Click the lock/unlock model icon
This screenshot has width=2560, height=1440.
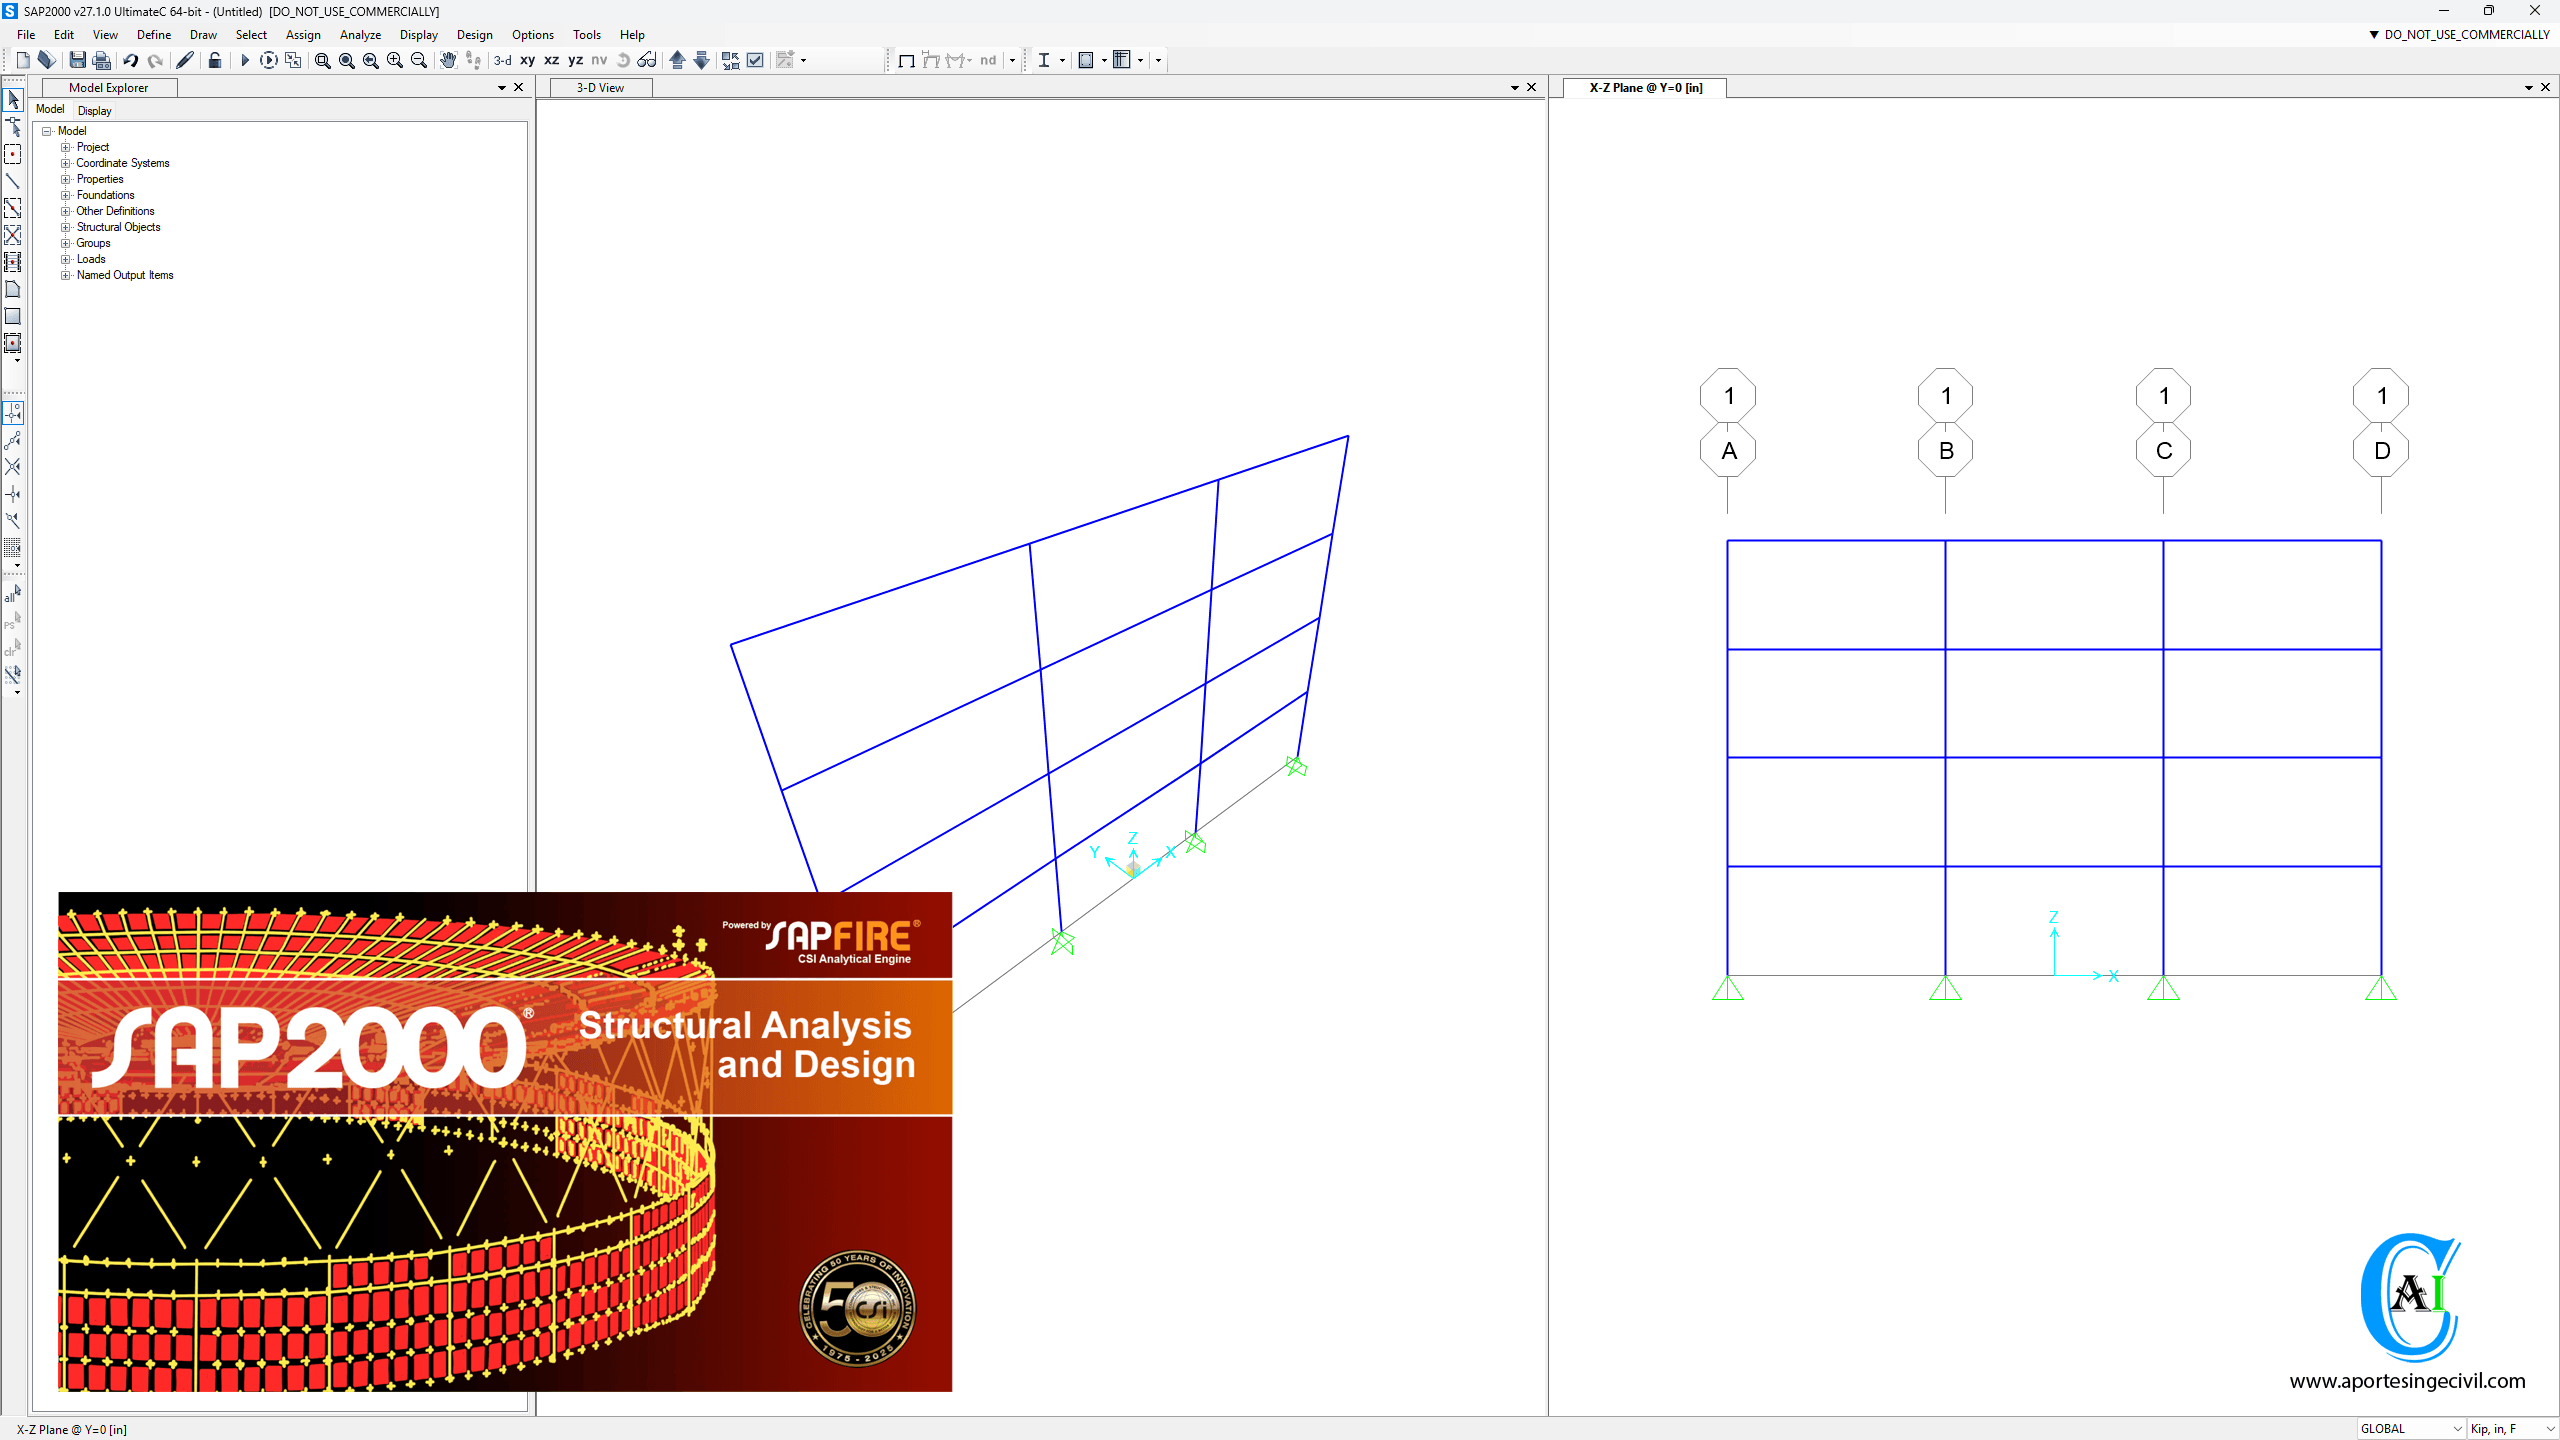214,60
